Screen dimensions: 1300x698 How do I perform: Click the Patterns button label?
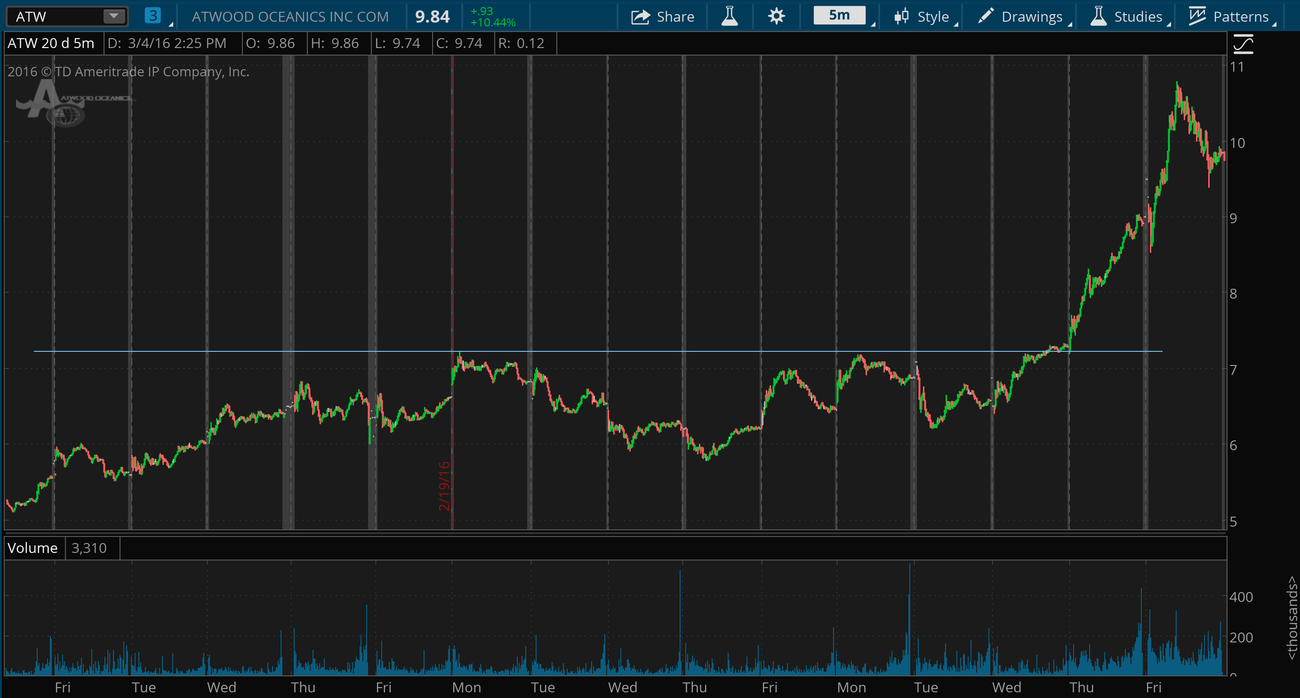pos(1240,17)
